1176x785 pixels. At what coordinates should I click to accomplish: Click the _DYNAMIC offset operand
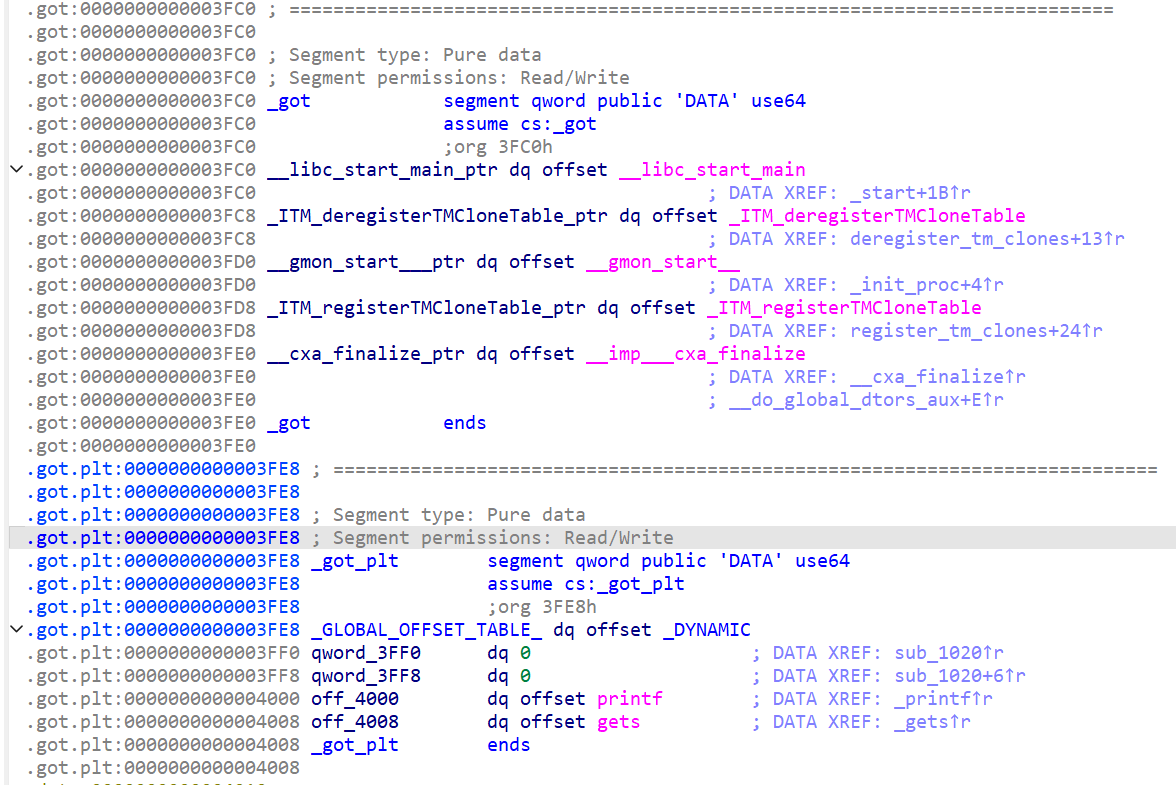click(706, 630)
